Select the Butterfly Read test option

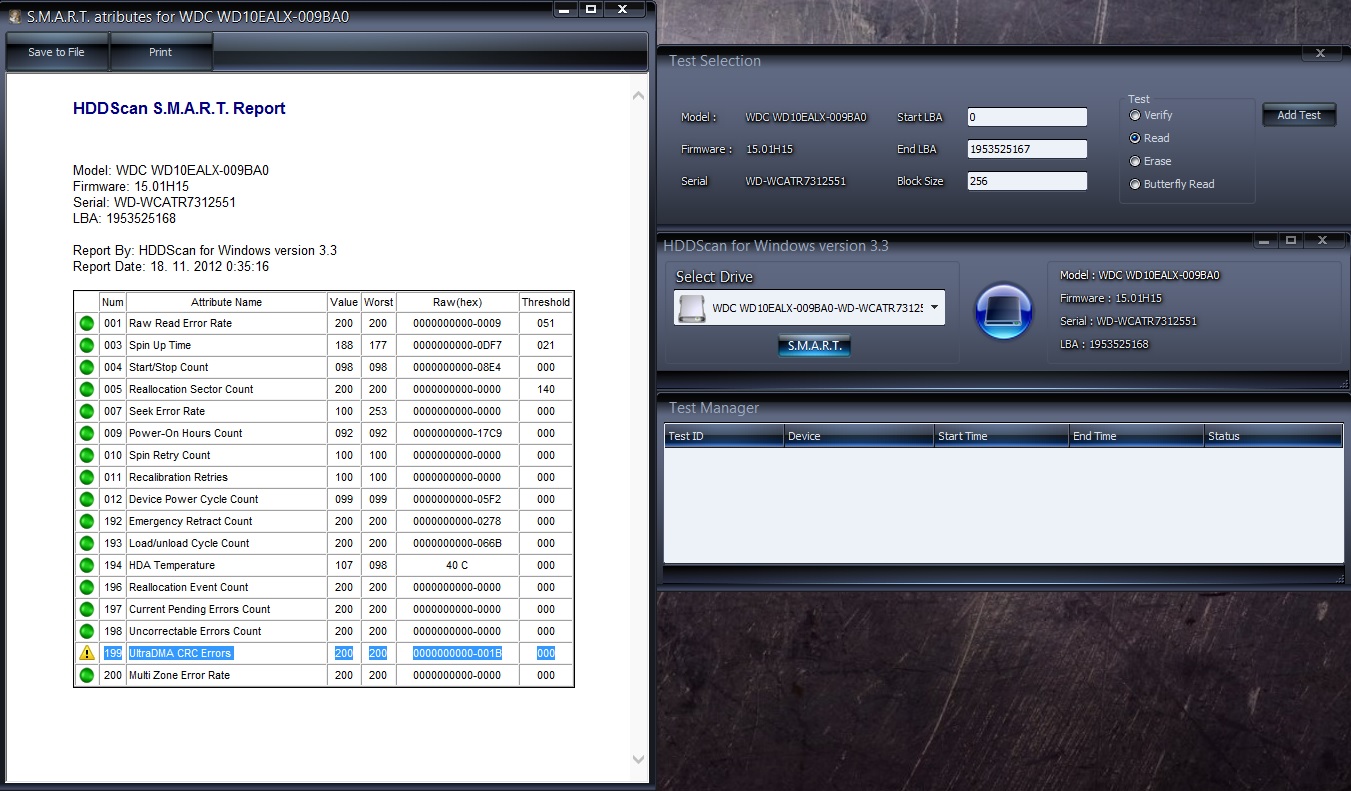(1135, 184)
